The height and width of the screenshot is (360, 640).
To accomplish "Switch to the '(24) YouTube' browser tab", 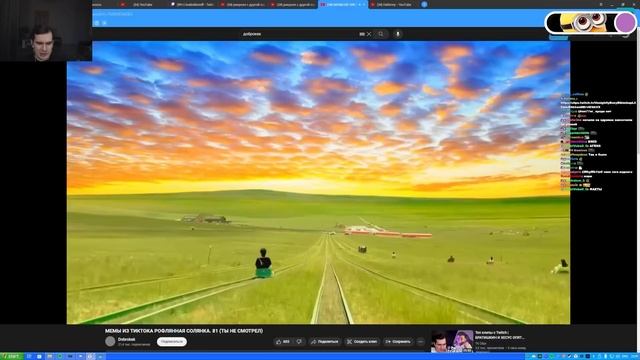I will tap(143, 4).
